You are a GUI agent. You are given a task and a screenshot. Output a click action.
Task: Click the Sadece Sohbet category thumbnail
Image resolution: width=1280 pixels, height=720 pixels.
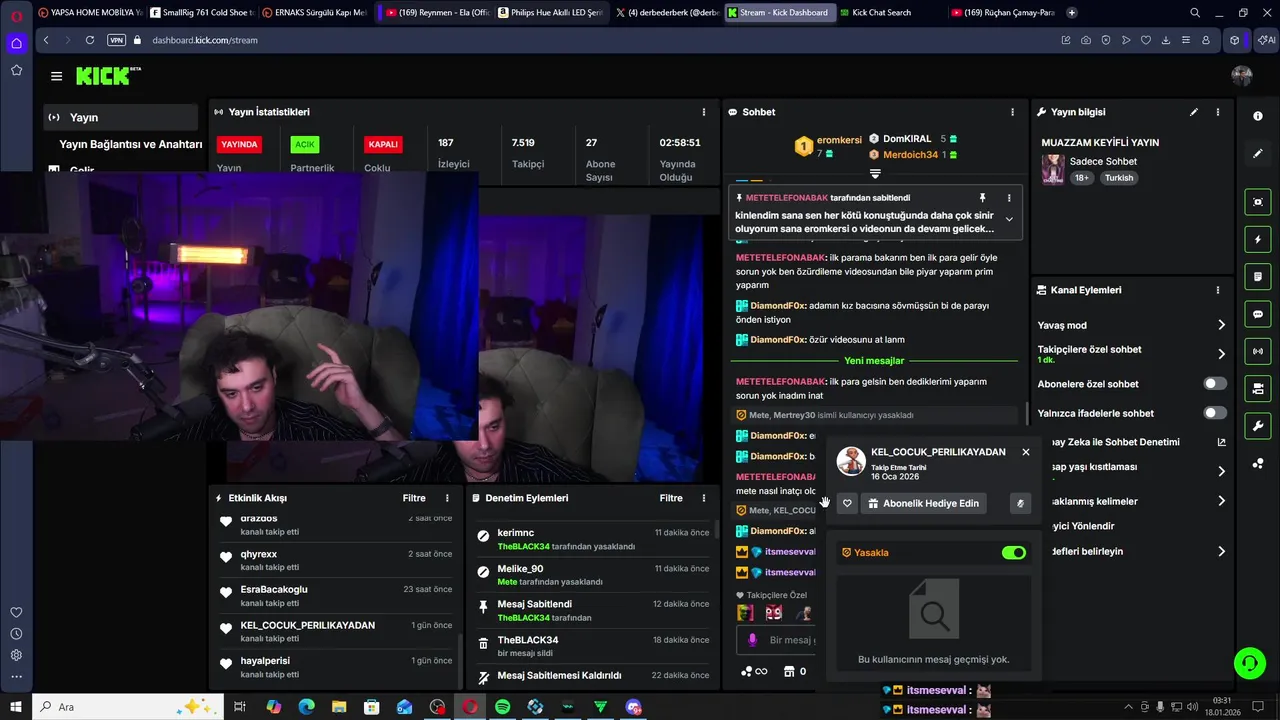1053,169
